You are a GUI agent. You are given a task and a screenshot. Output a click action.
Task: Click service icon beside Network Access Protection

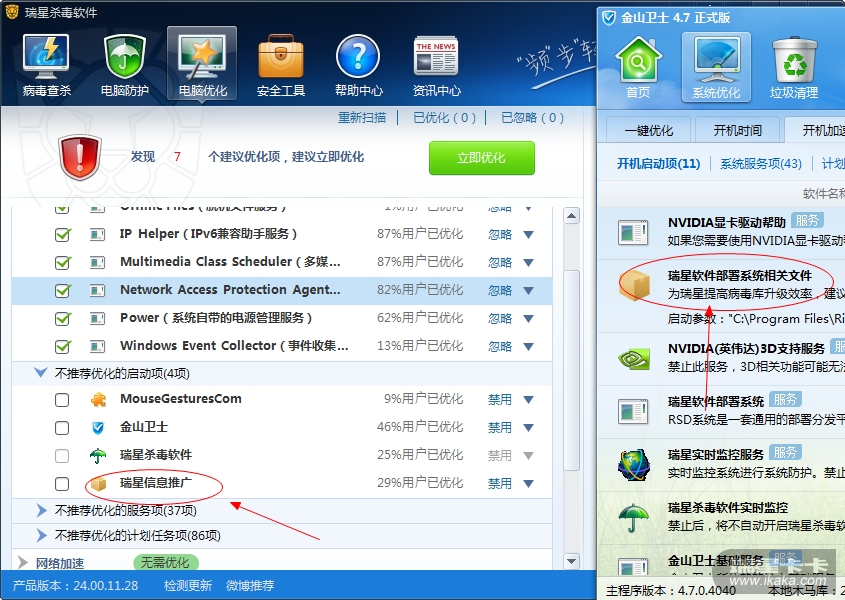point(98,291)
